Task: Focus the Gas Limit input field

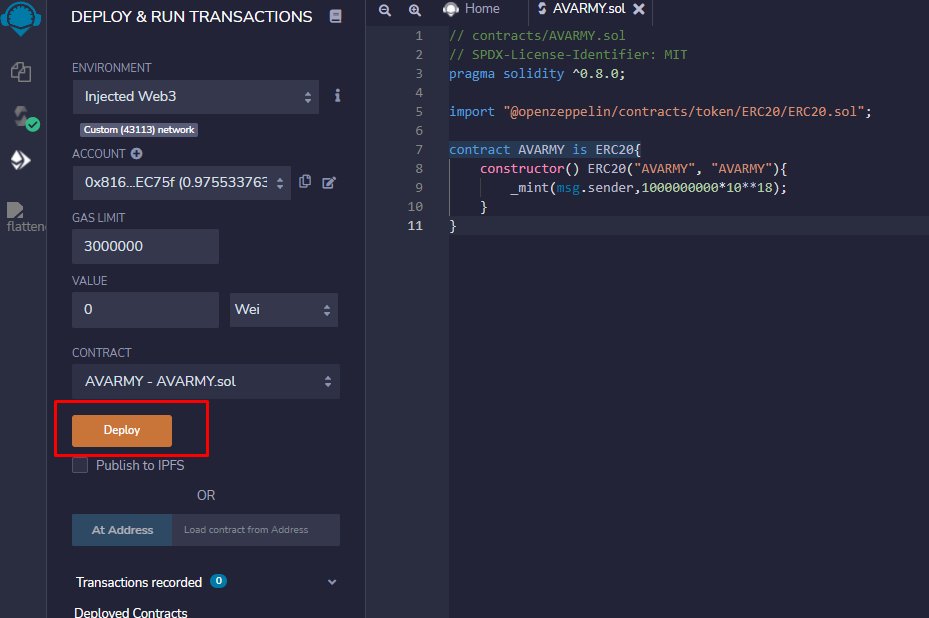Action: point(145,246)
